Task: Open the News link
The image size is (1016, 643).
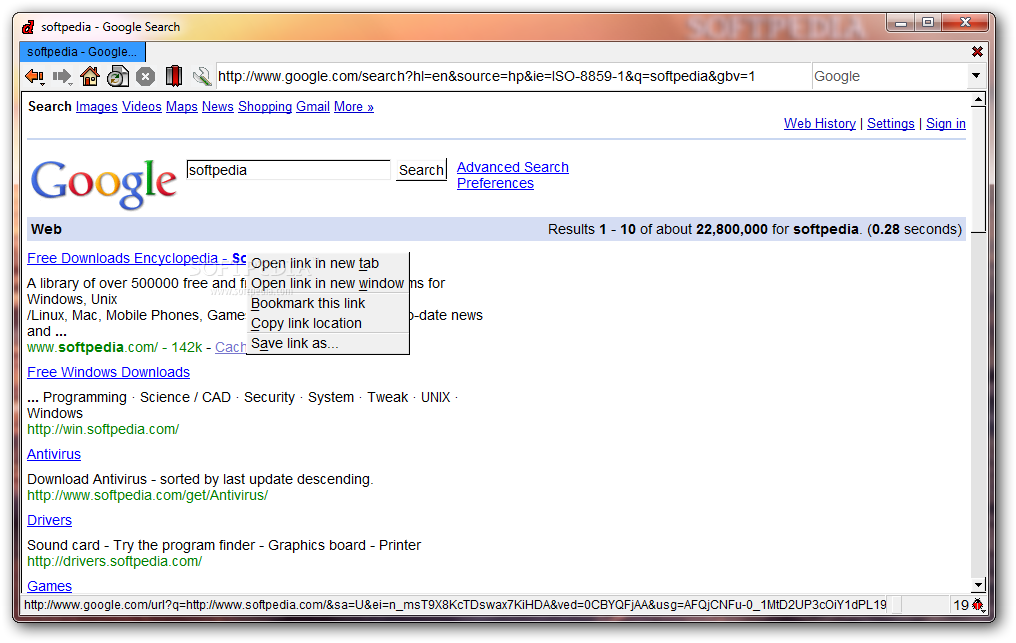Action: click(218, 106)
